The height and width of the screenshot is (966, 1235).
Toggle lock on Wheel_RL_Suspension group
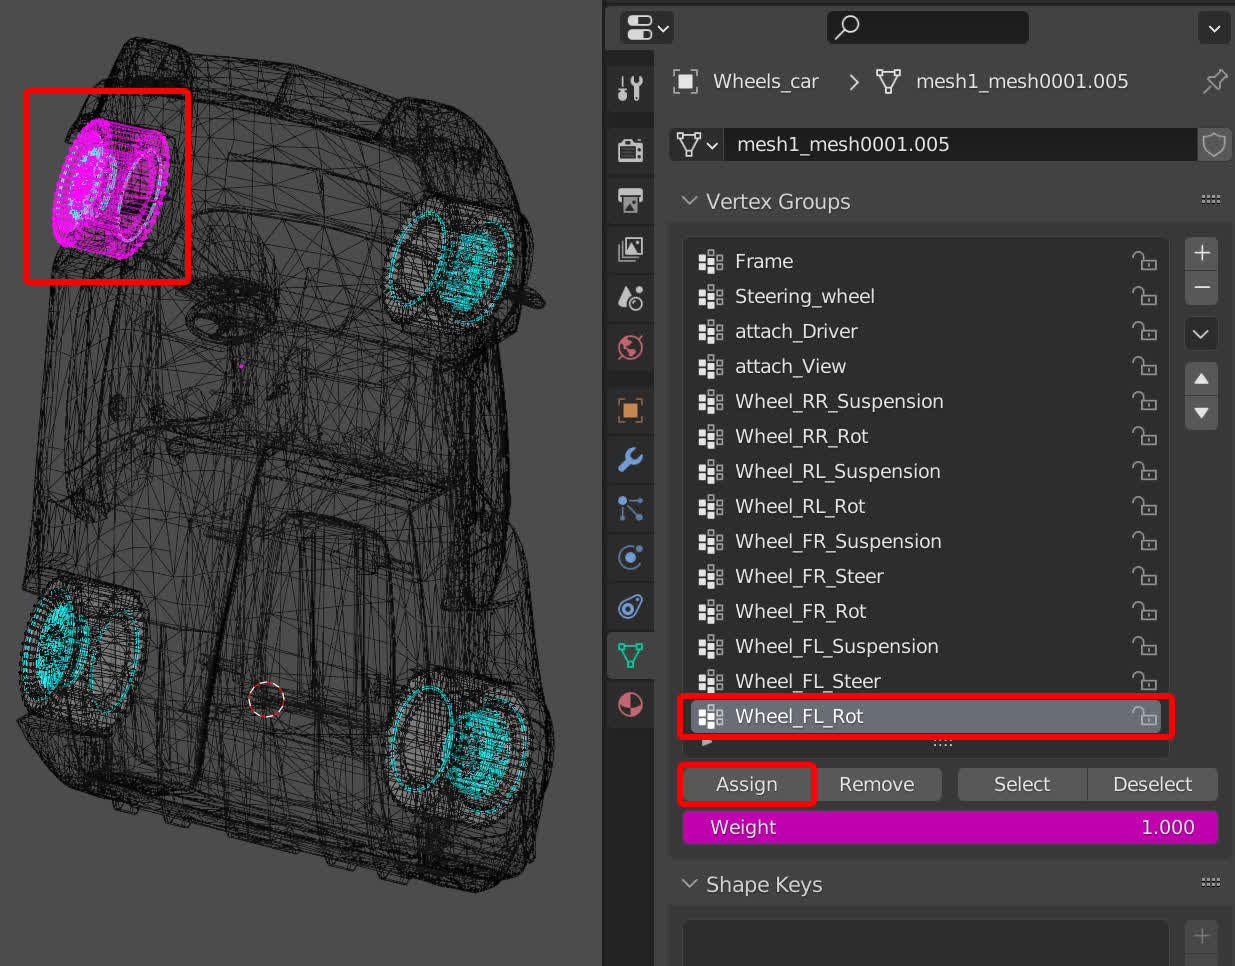coord(1144,471)
